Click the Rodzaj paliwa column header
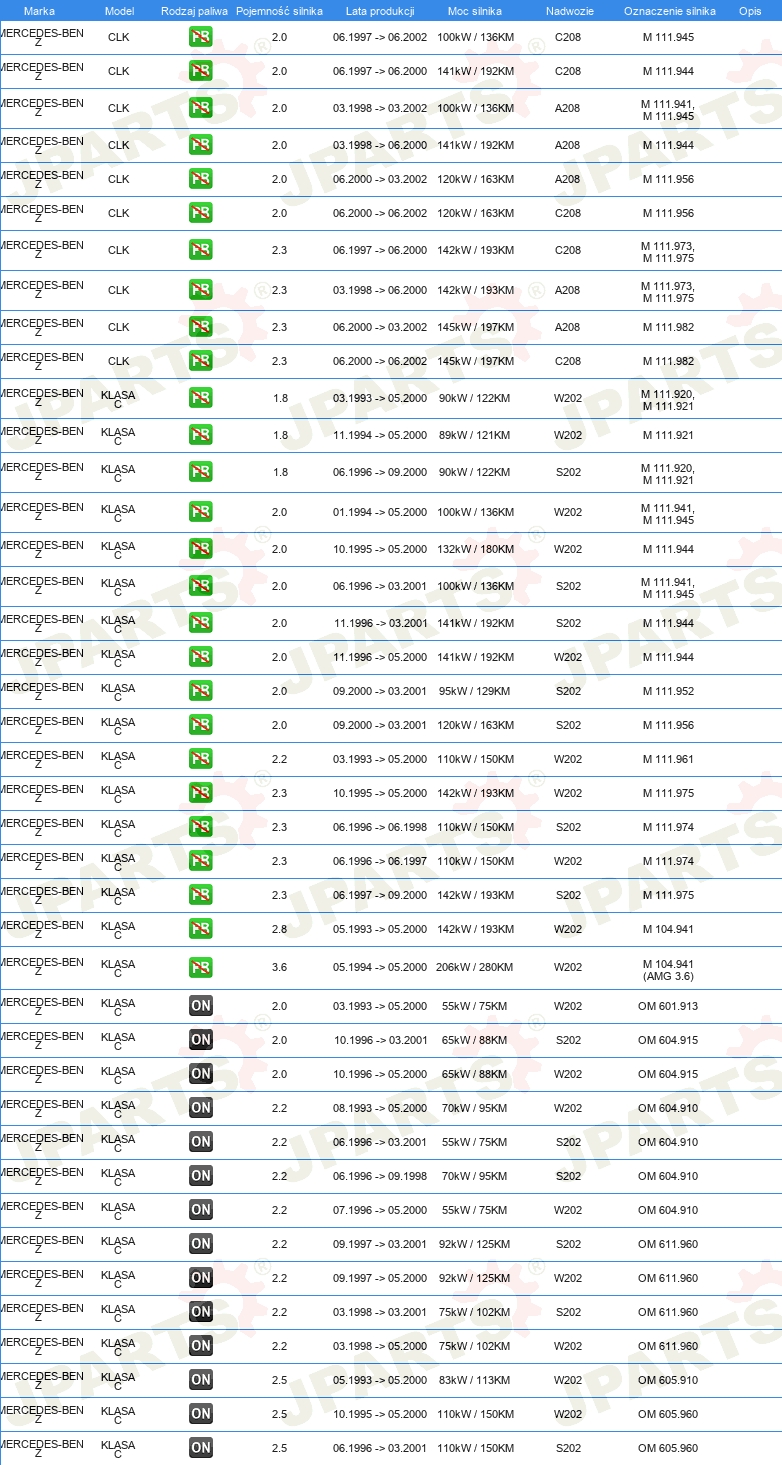 [194, 11]
